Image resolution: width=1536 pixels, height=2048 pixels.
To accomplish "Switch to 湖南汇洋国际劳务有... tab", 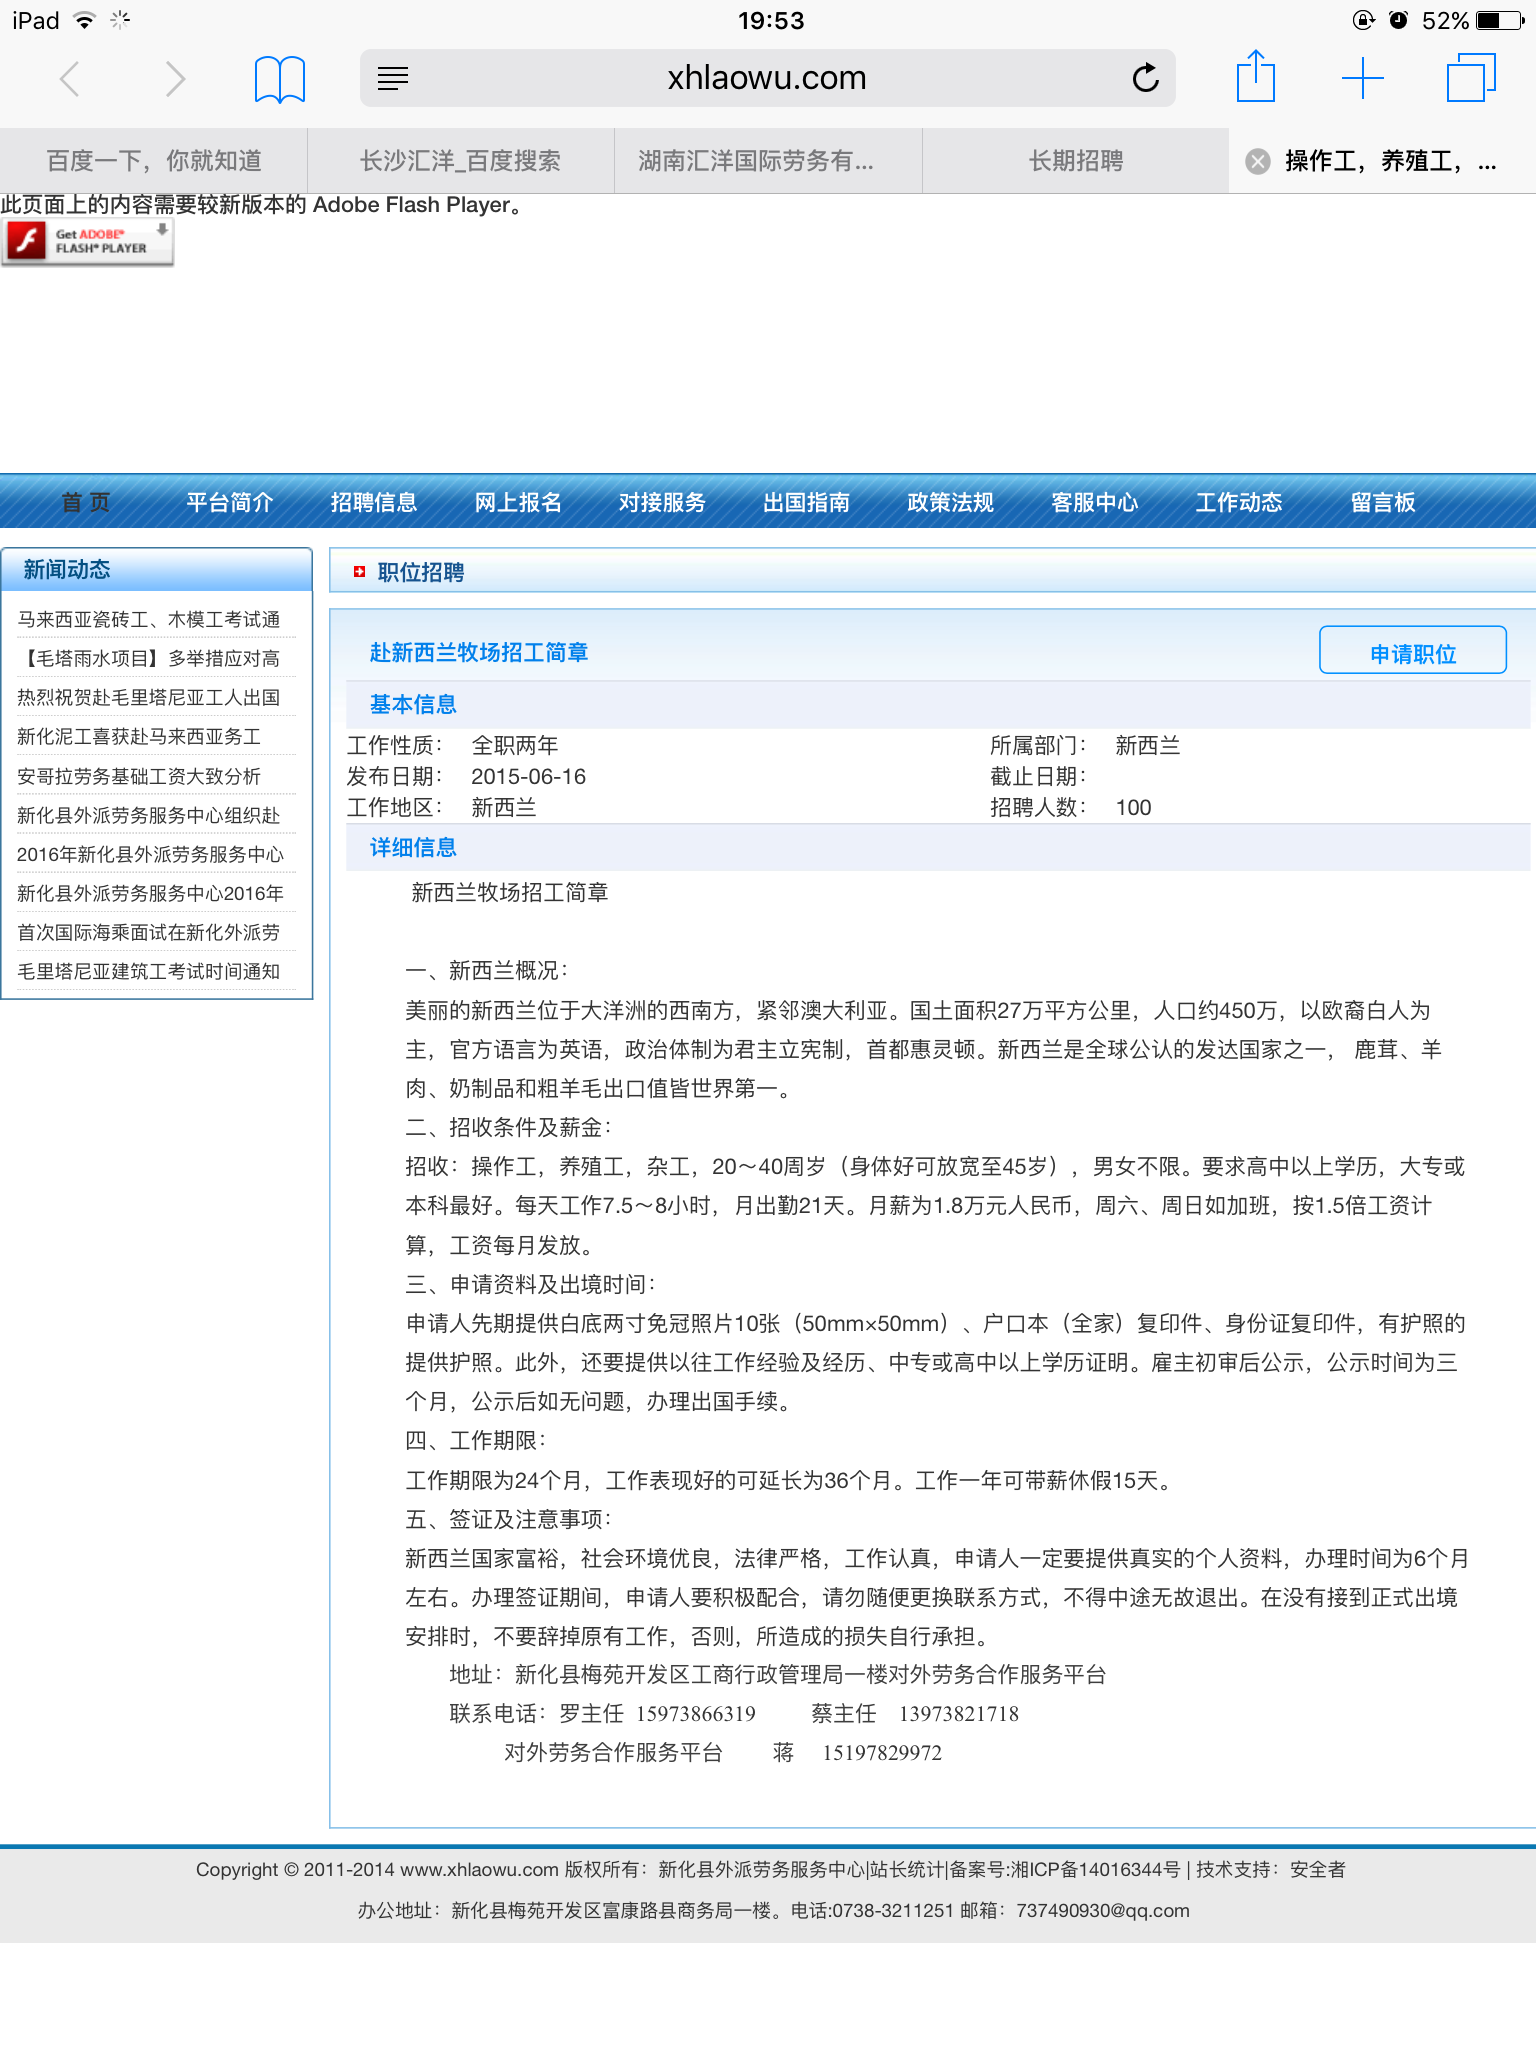I will 768,161.
